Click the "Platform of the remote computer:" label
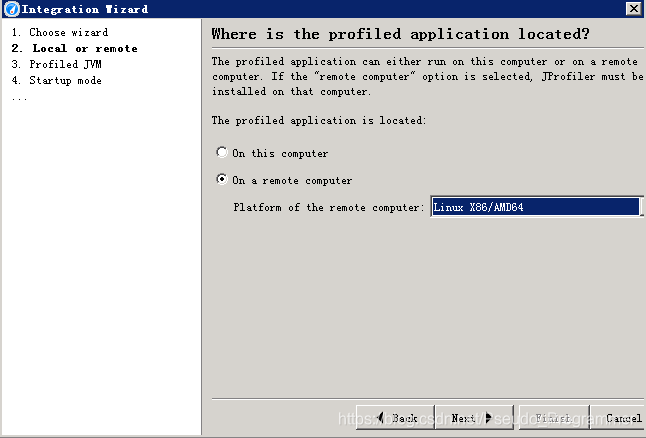The image size is (646, 438). point(329,207)
